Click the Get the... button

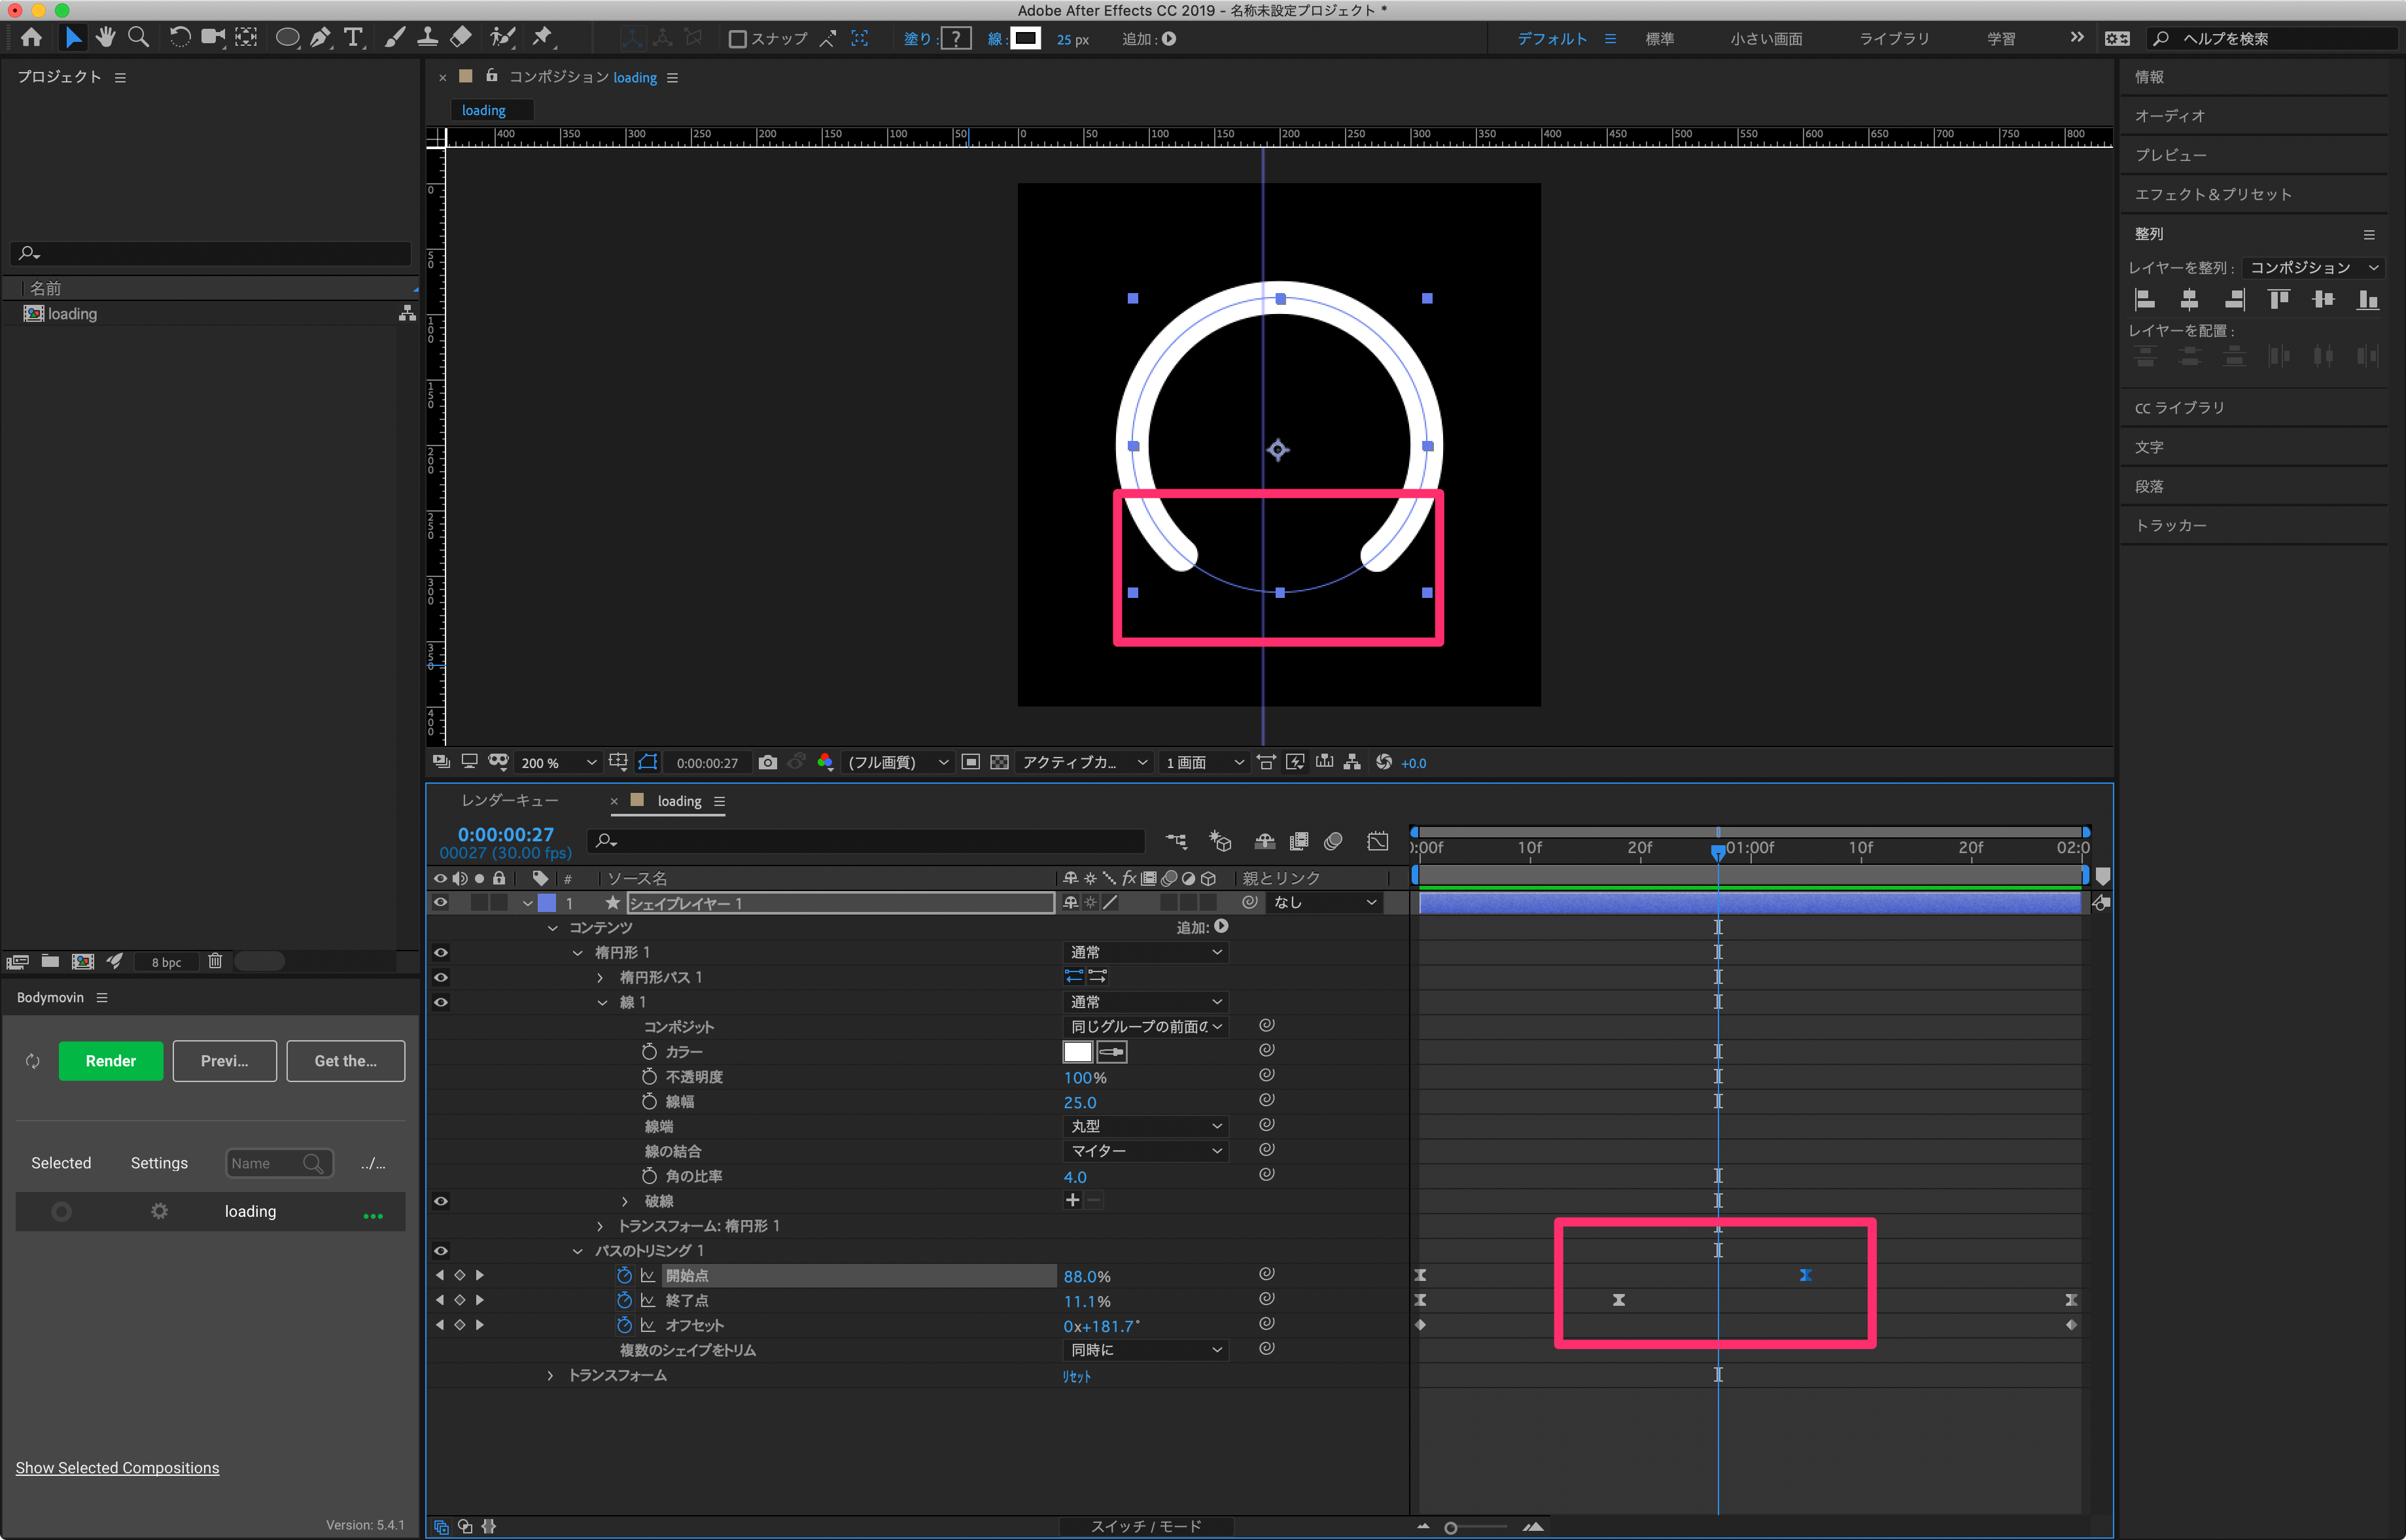click(x=346, y=1062)
